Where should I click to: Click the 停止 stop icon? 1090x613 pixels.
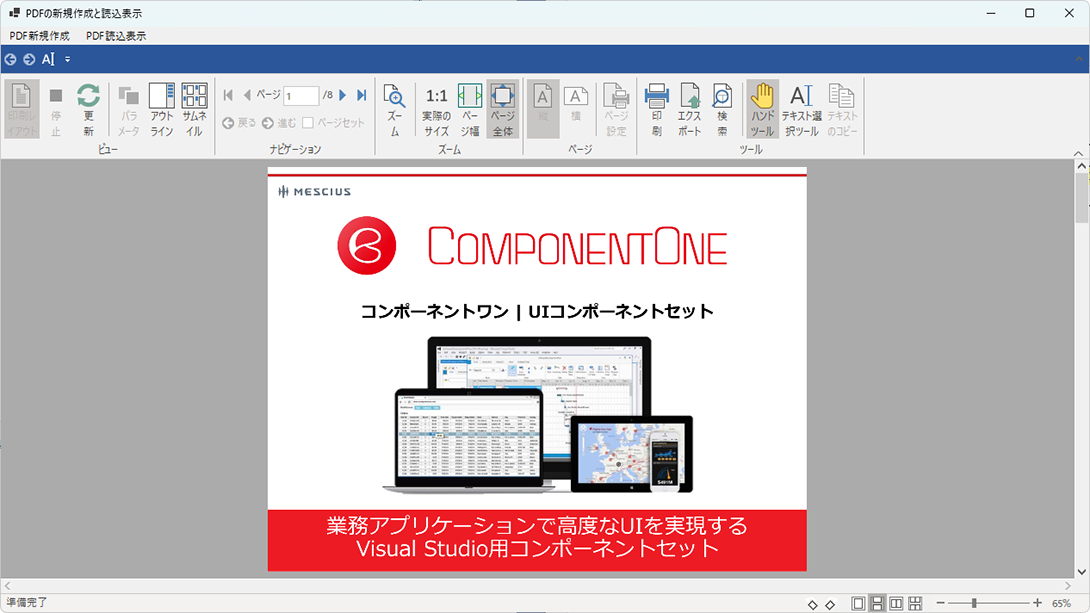click(56, 109)
